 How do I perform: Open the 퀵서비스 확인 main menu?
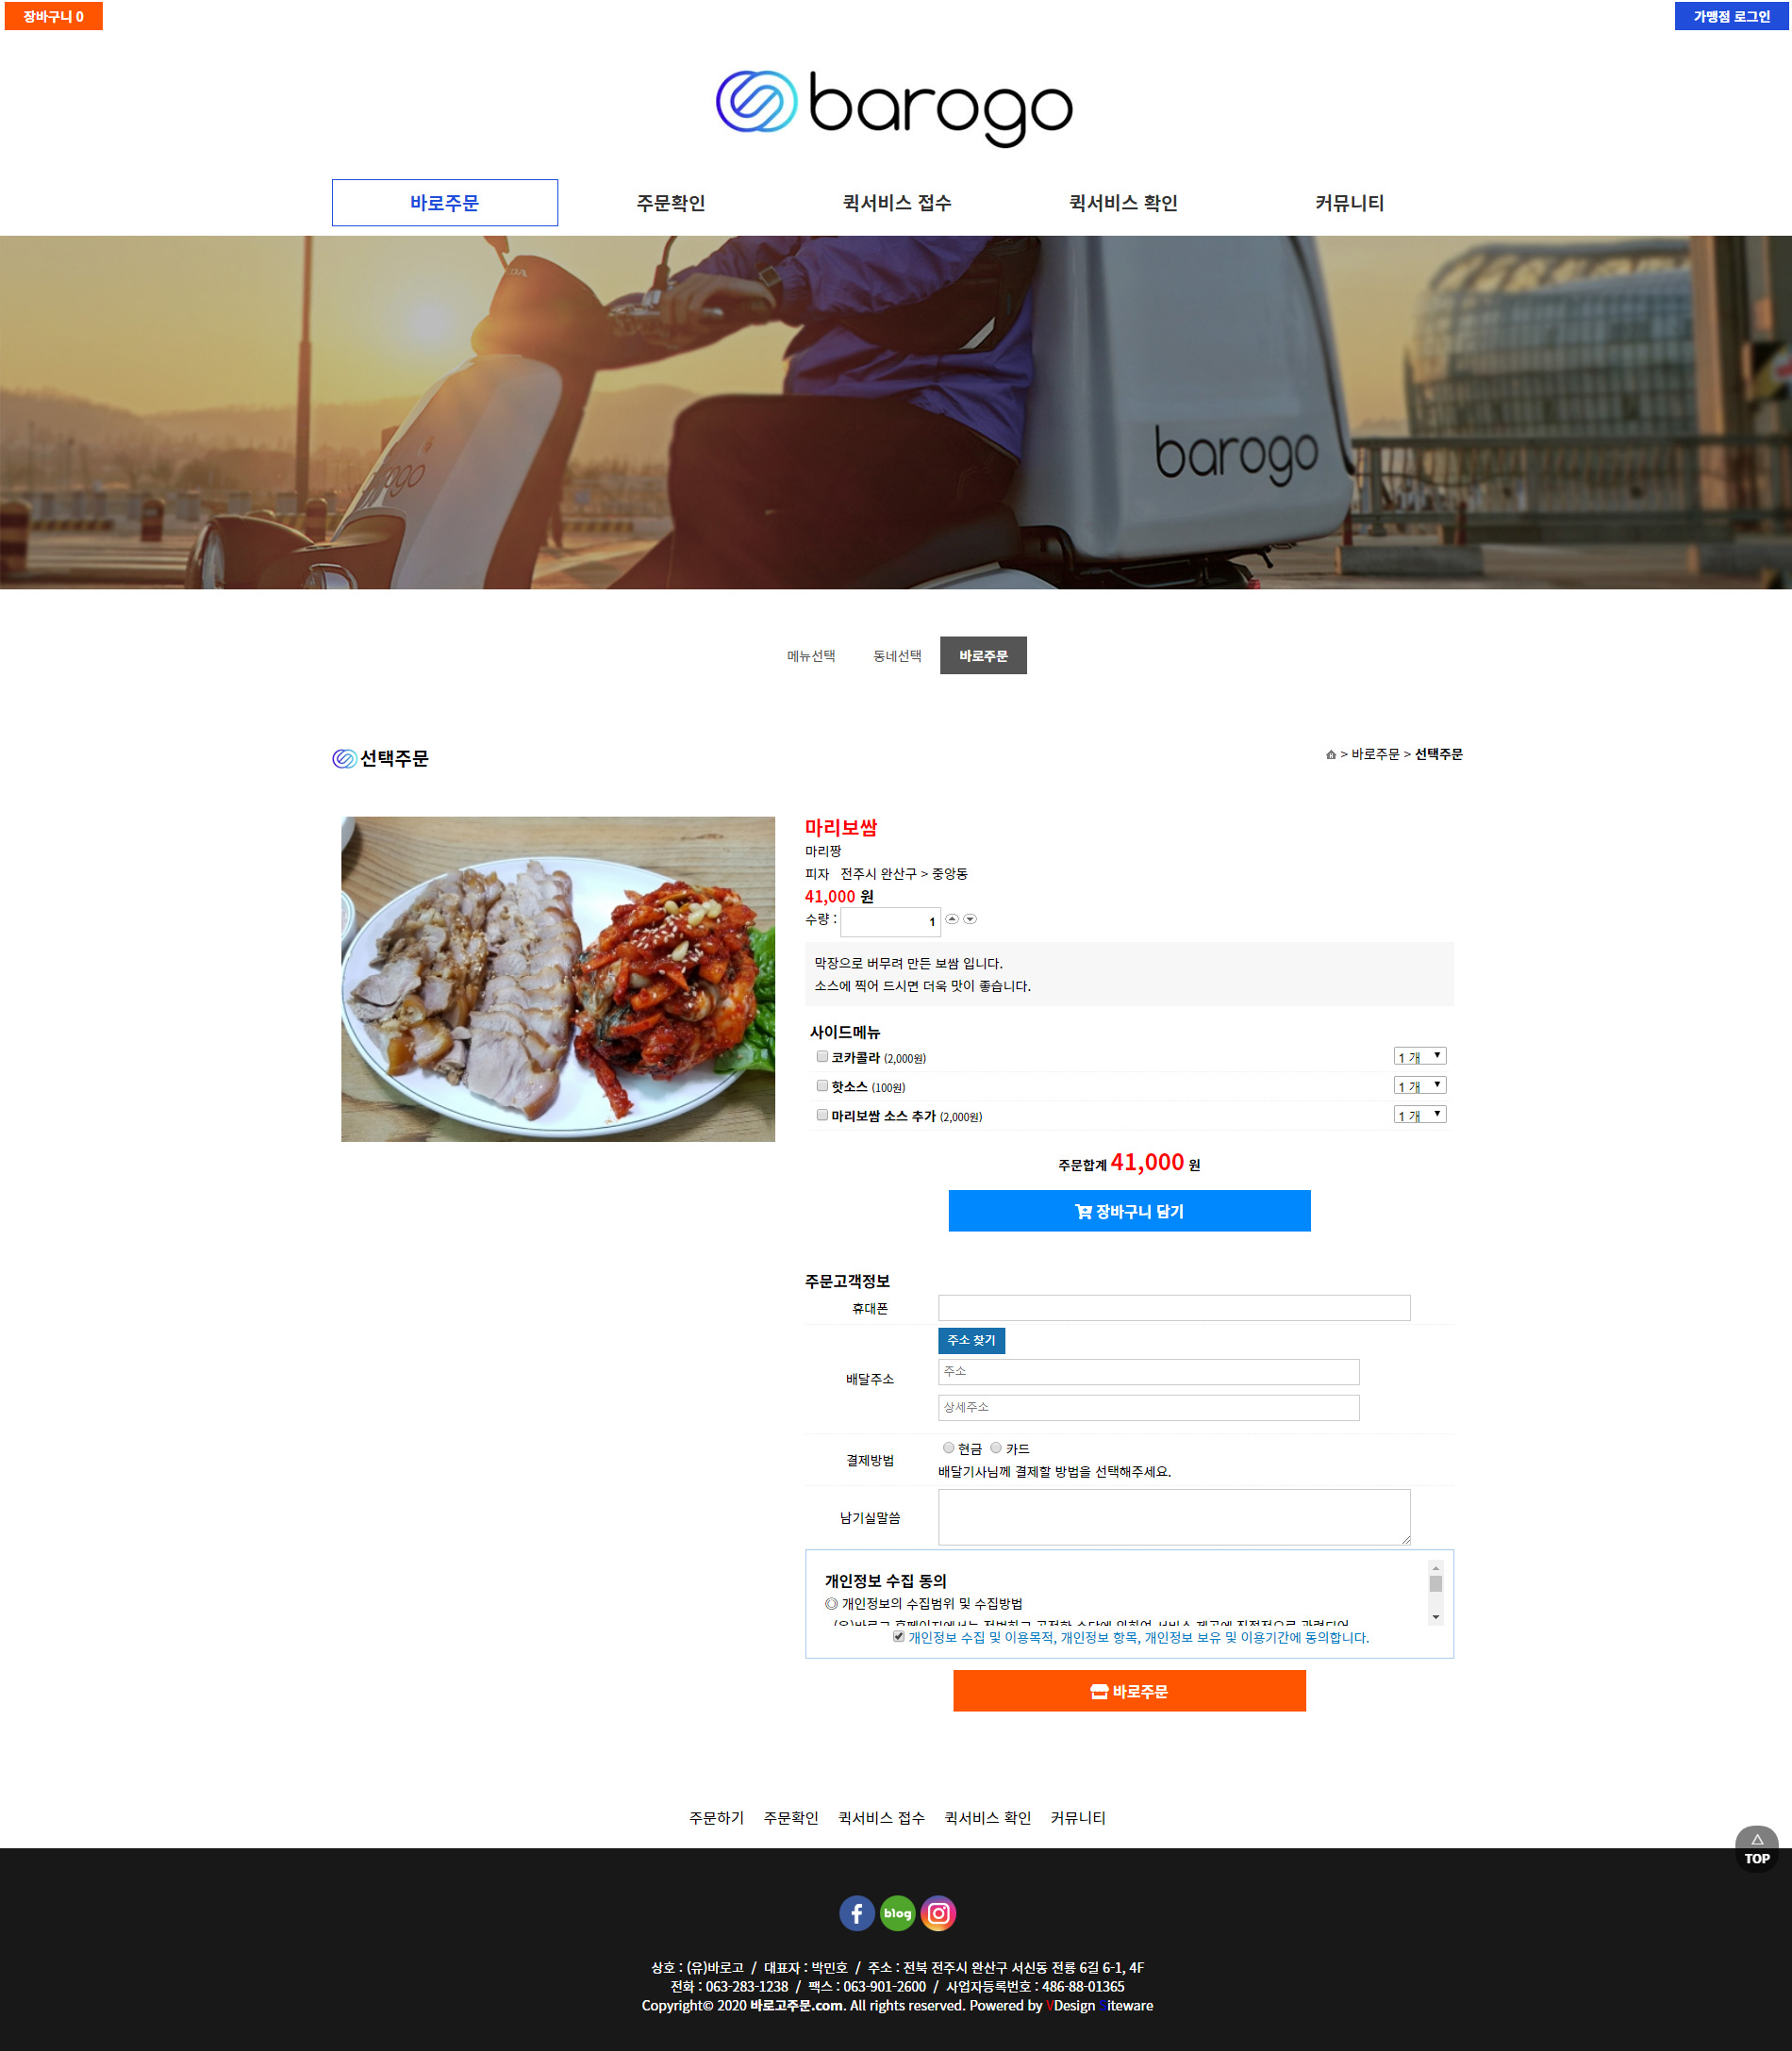coord(1123,203)
